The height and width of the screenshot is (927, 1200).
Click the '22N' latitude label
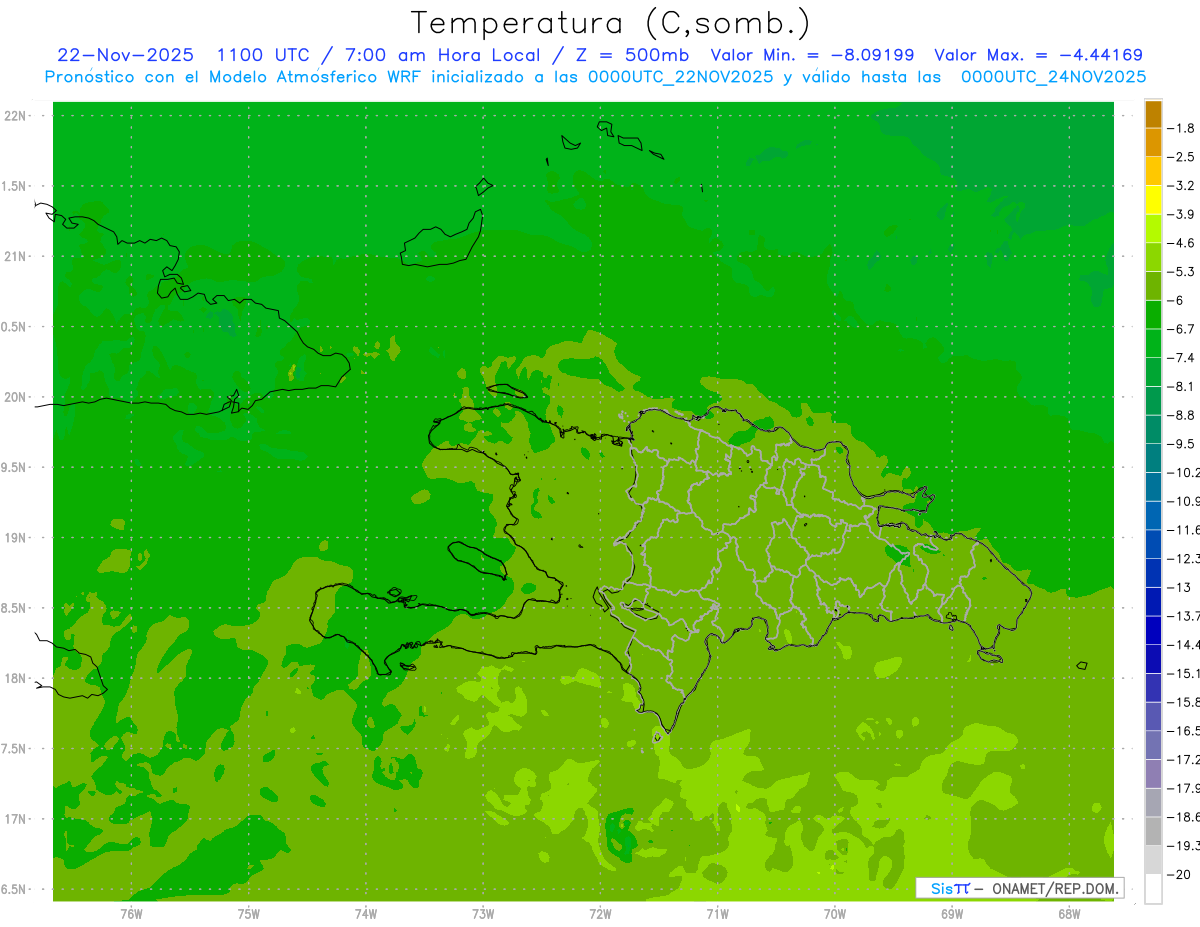click(15, 116)
